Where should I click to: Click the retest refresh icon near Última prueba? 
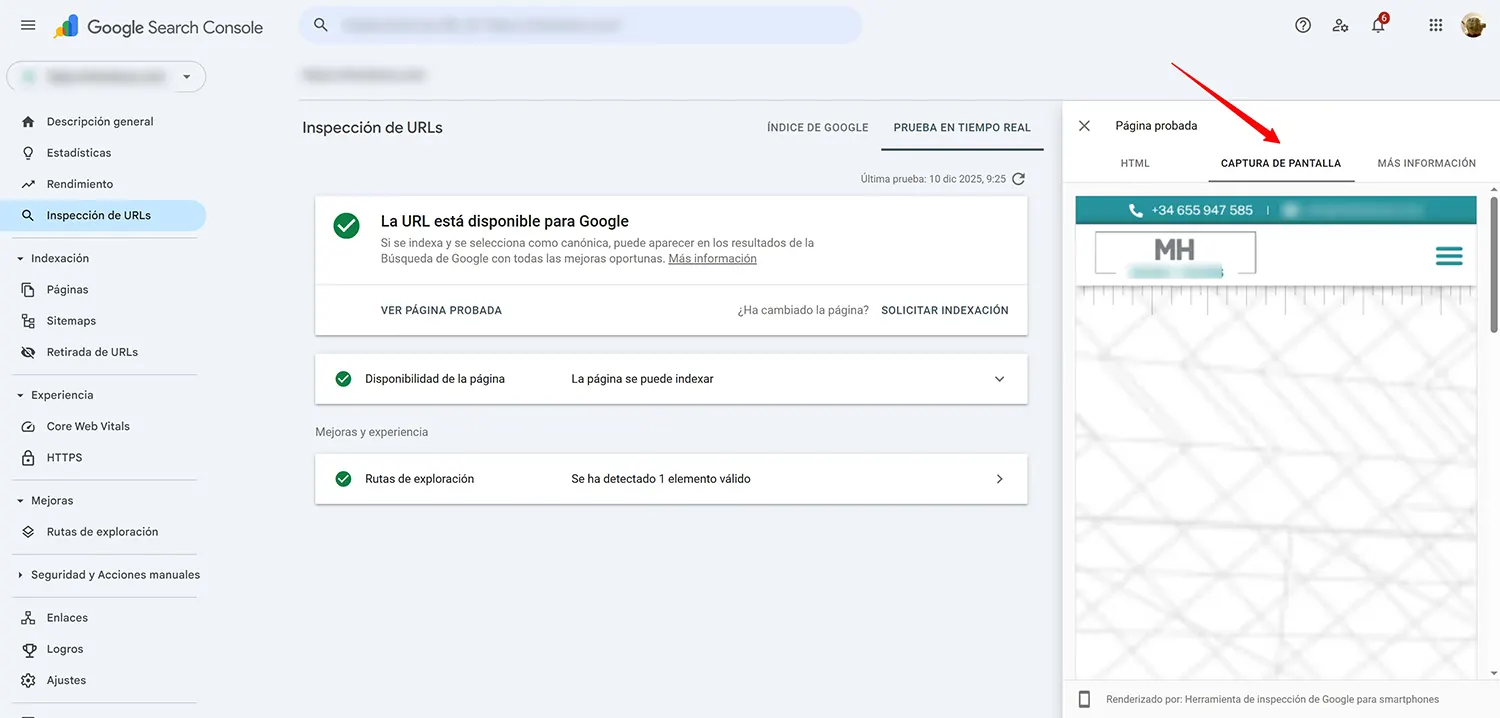click(1018, 178)
